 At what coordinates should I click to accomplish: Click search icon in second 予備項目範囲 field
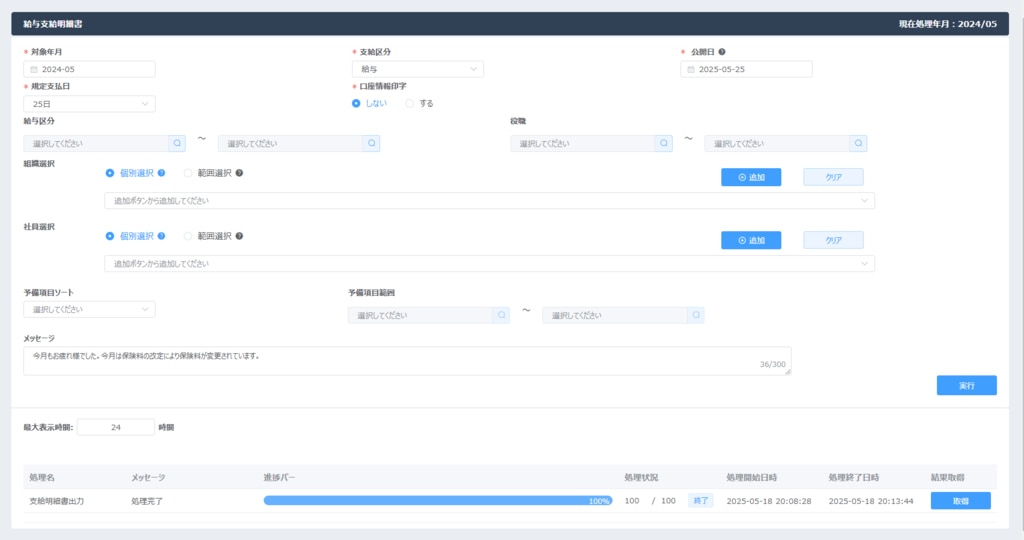[696, 315]
